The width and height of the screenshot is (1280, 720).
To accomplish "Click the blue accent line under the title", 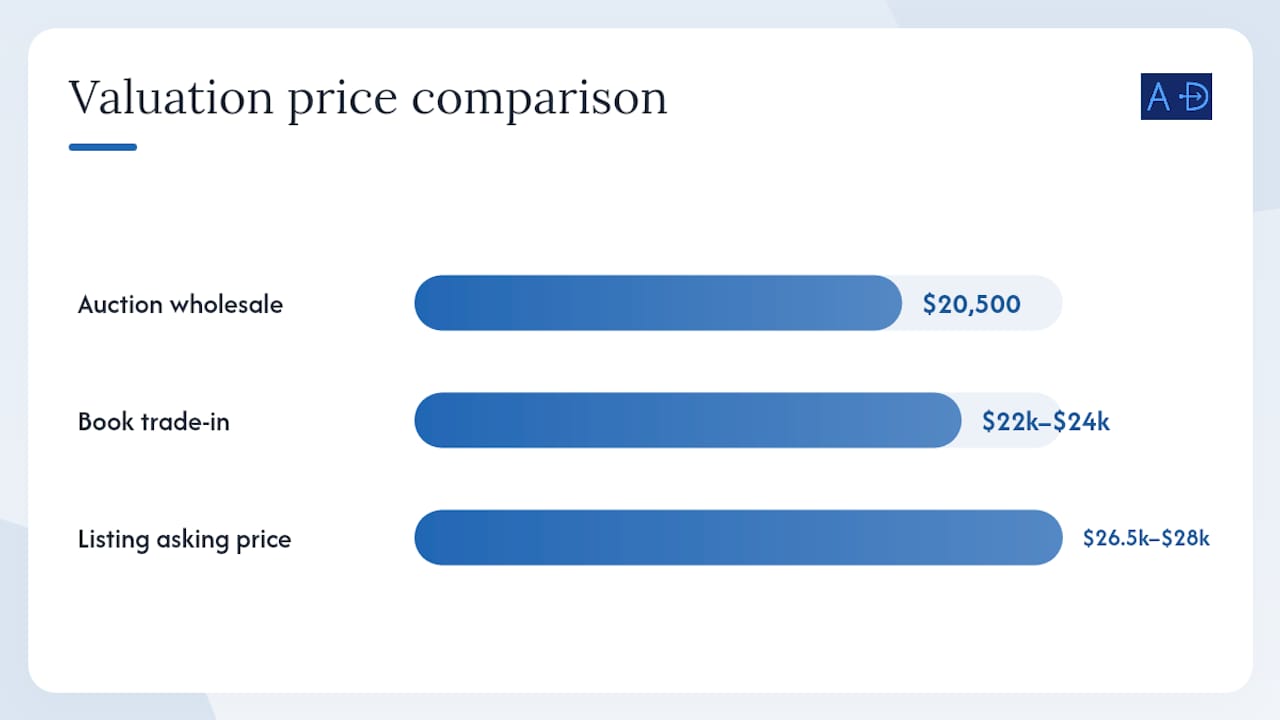I will [102, 147].
